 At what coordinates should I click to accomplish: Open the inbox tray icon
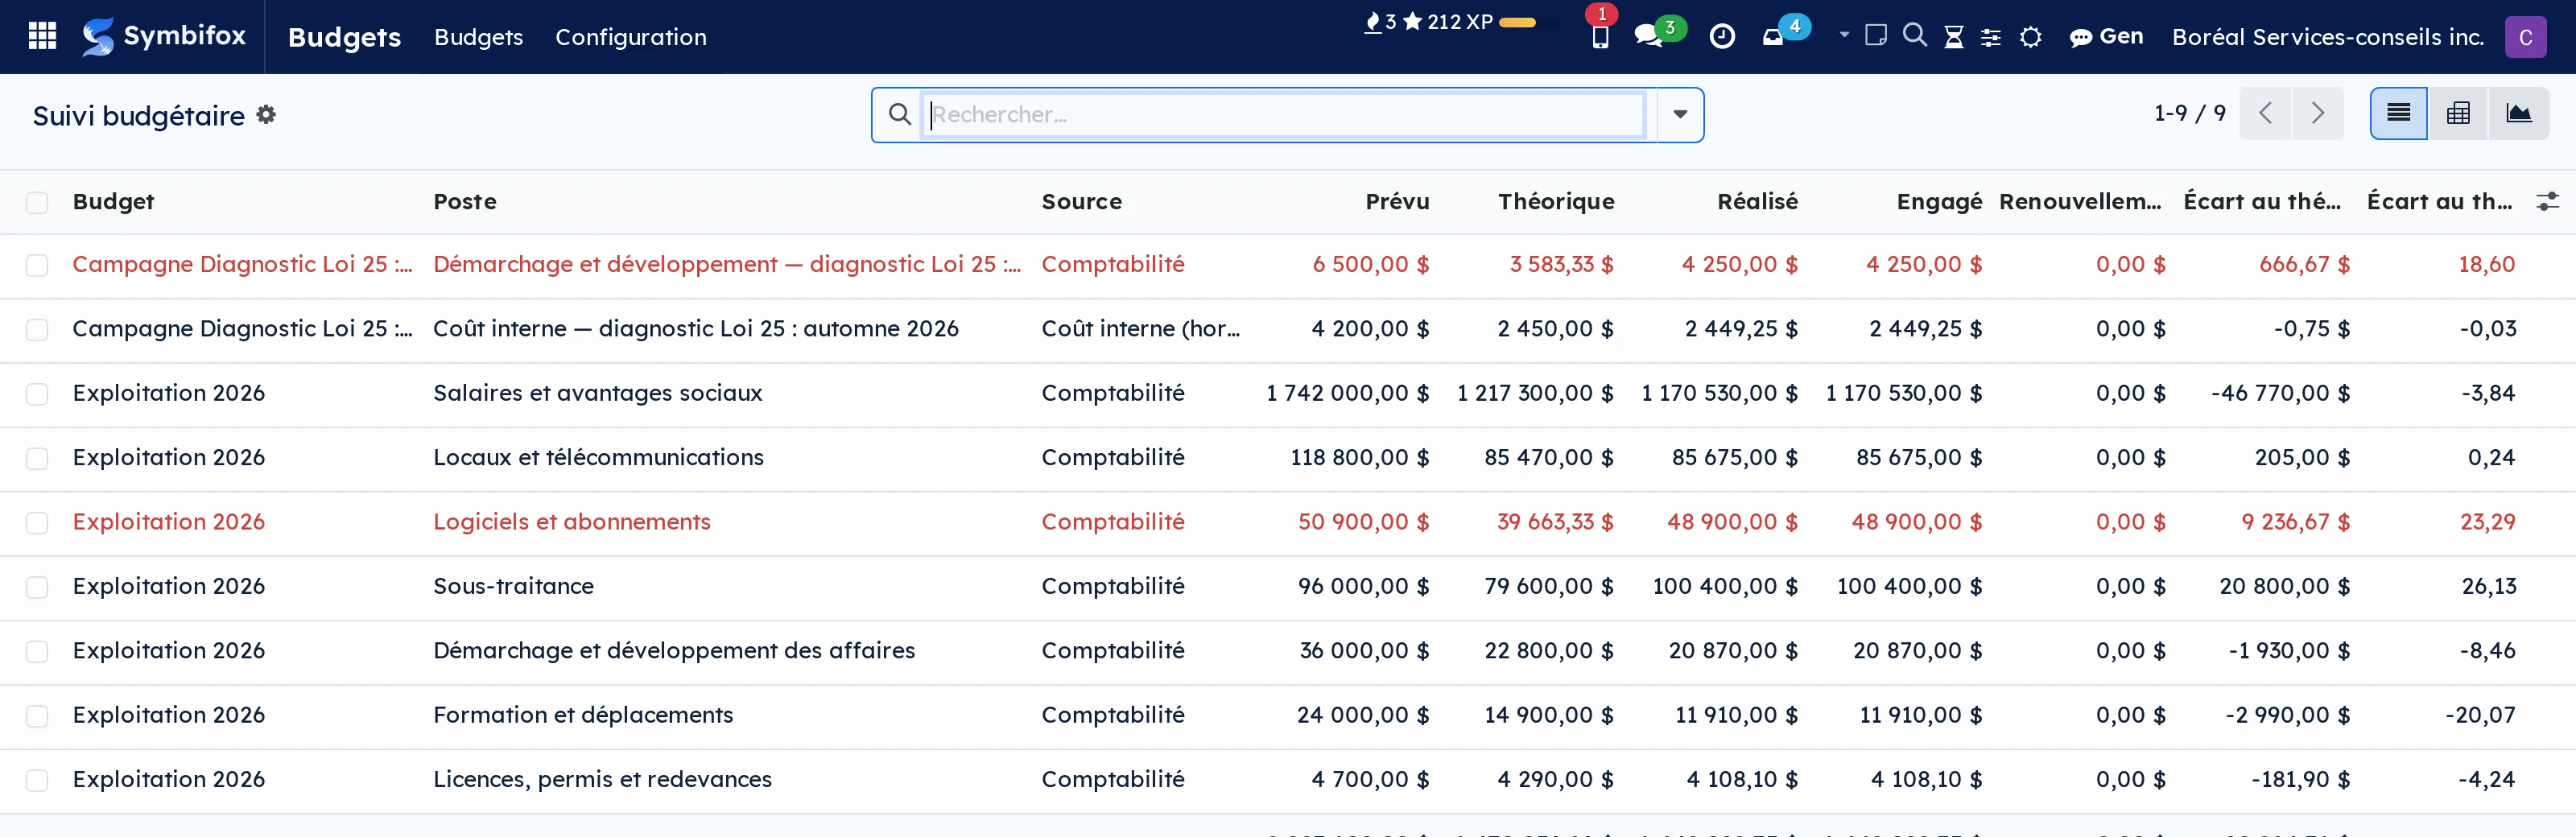[x=1773, y=38]
